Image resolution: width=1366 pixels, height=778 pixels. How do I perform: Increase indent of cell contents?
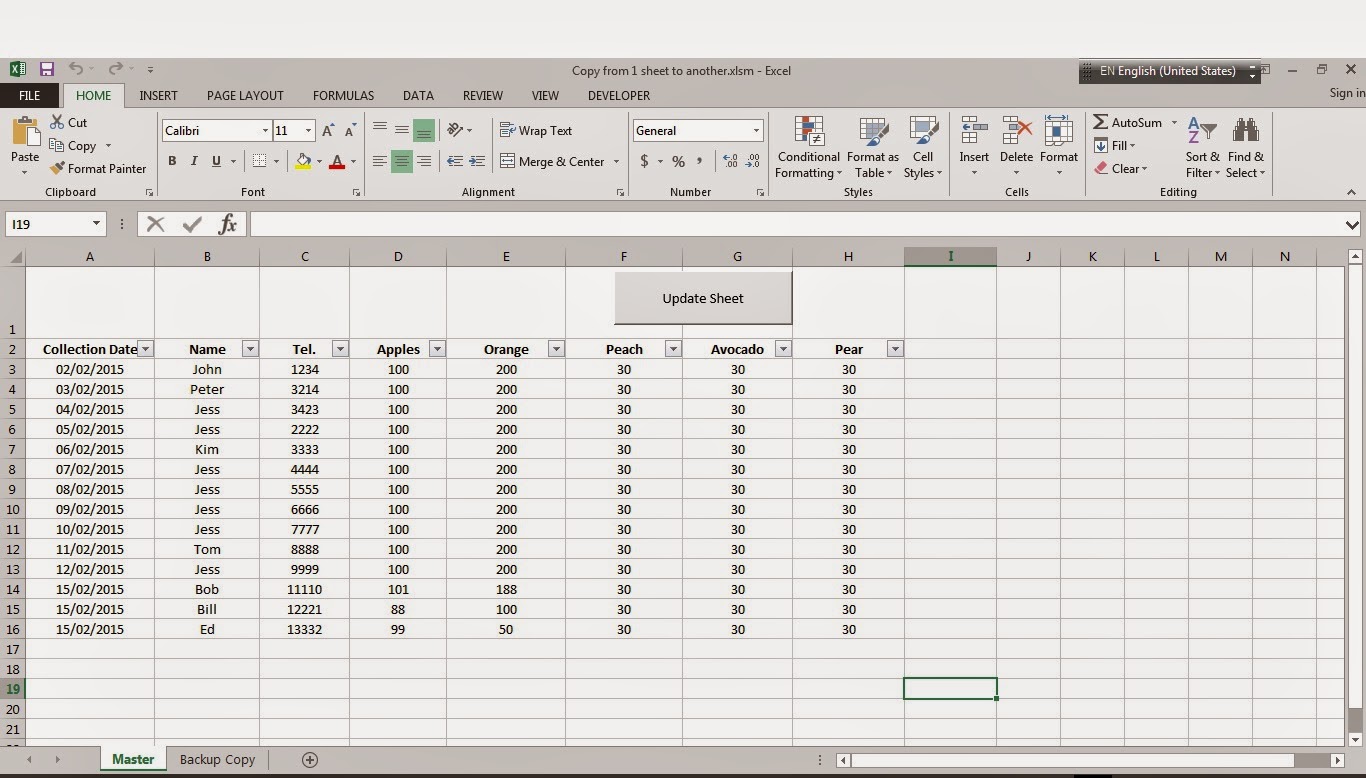point(477,161)
